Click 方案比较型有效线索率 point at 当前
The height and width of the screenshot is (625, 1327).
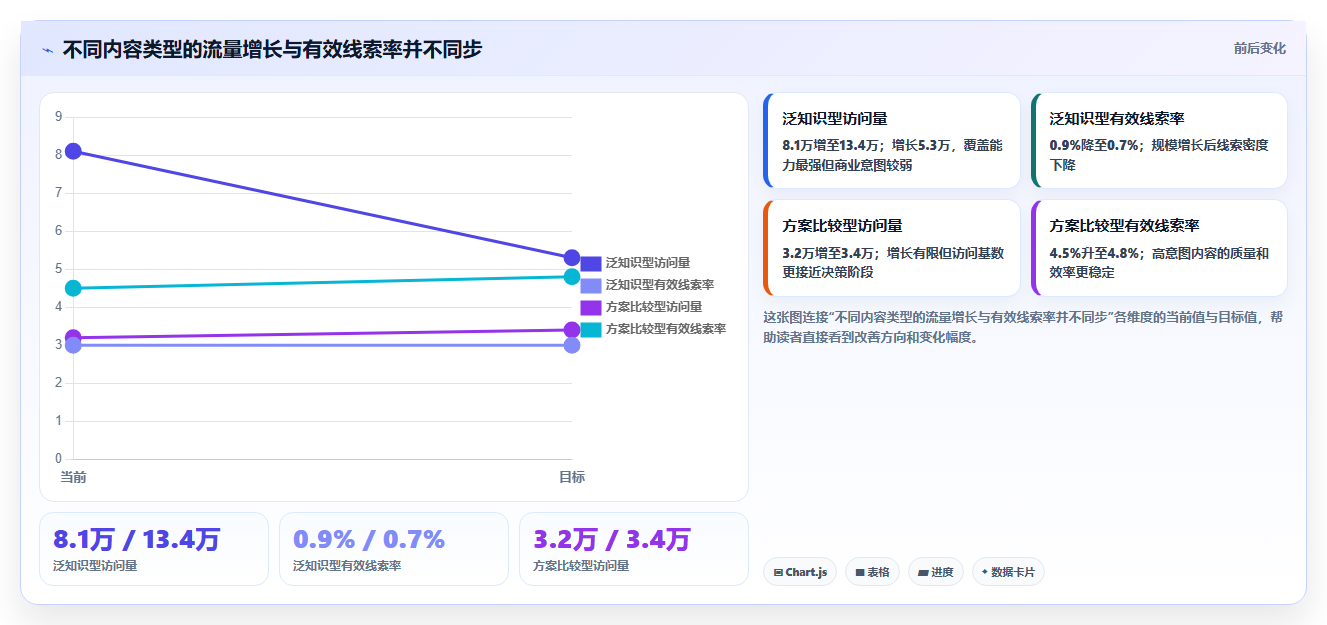click(73, 288)
